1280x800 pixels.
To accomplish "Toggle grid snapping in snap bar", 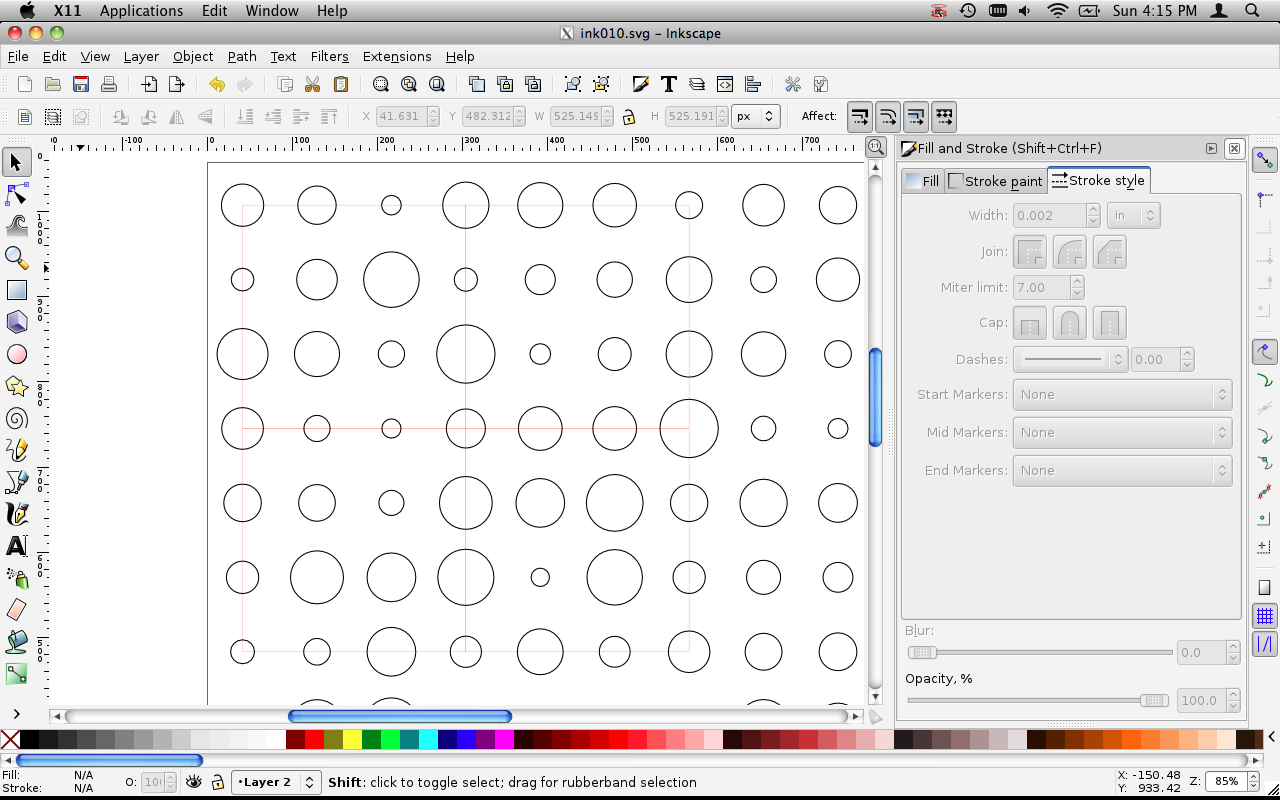I will (x=1265, y=616).
